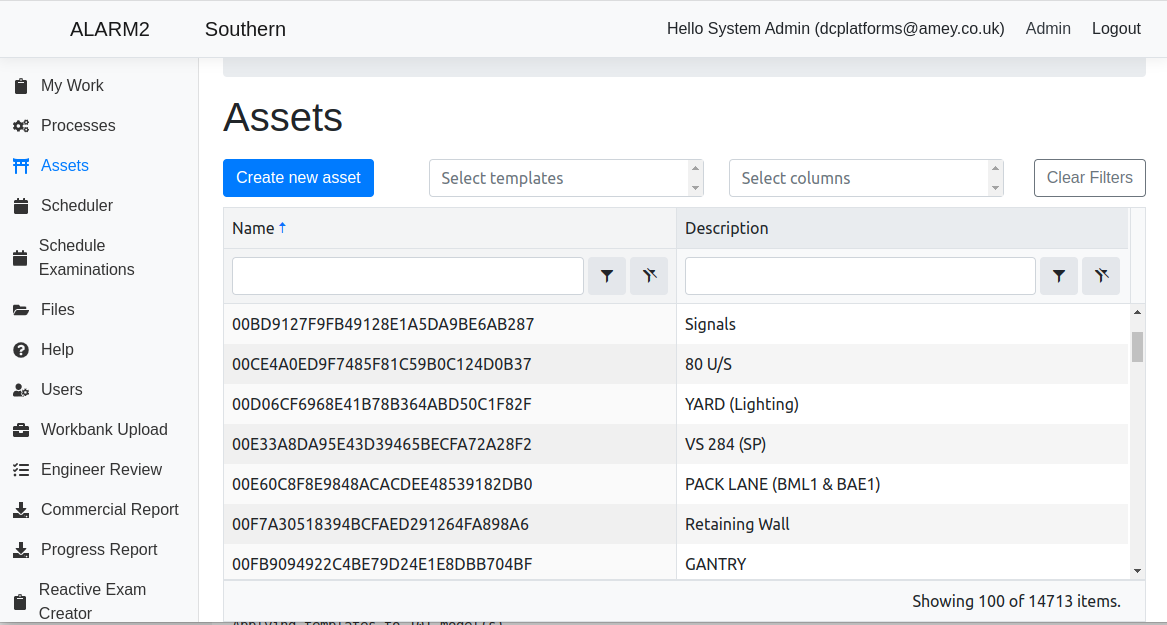Click the Retaining Wall description cell

[902, 525]
